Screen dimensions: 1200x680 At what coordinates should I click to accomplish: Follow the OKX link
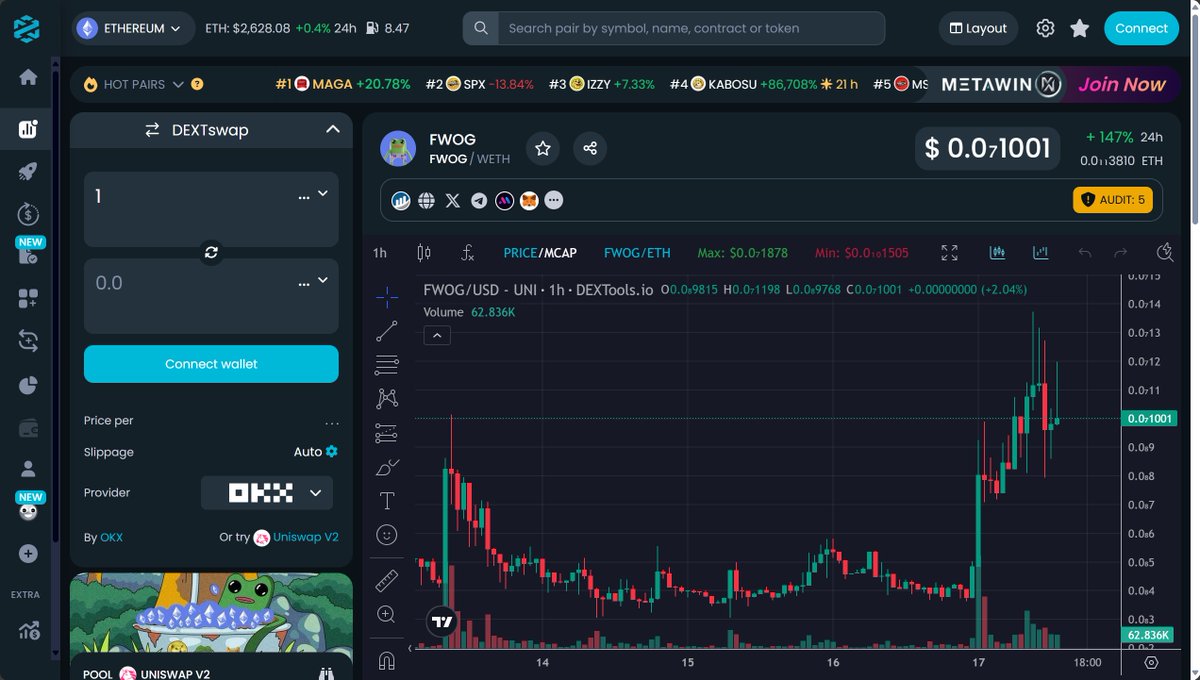point(111,537)
